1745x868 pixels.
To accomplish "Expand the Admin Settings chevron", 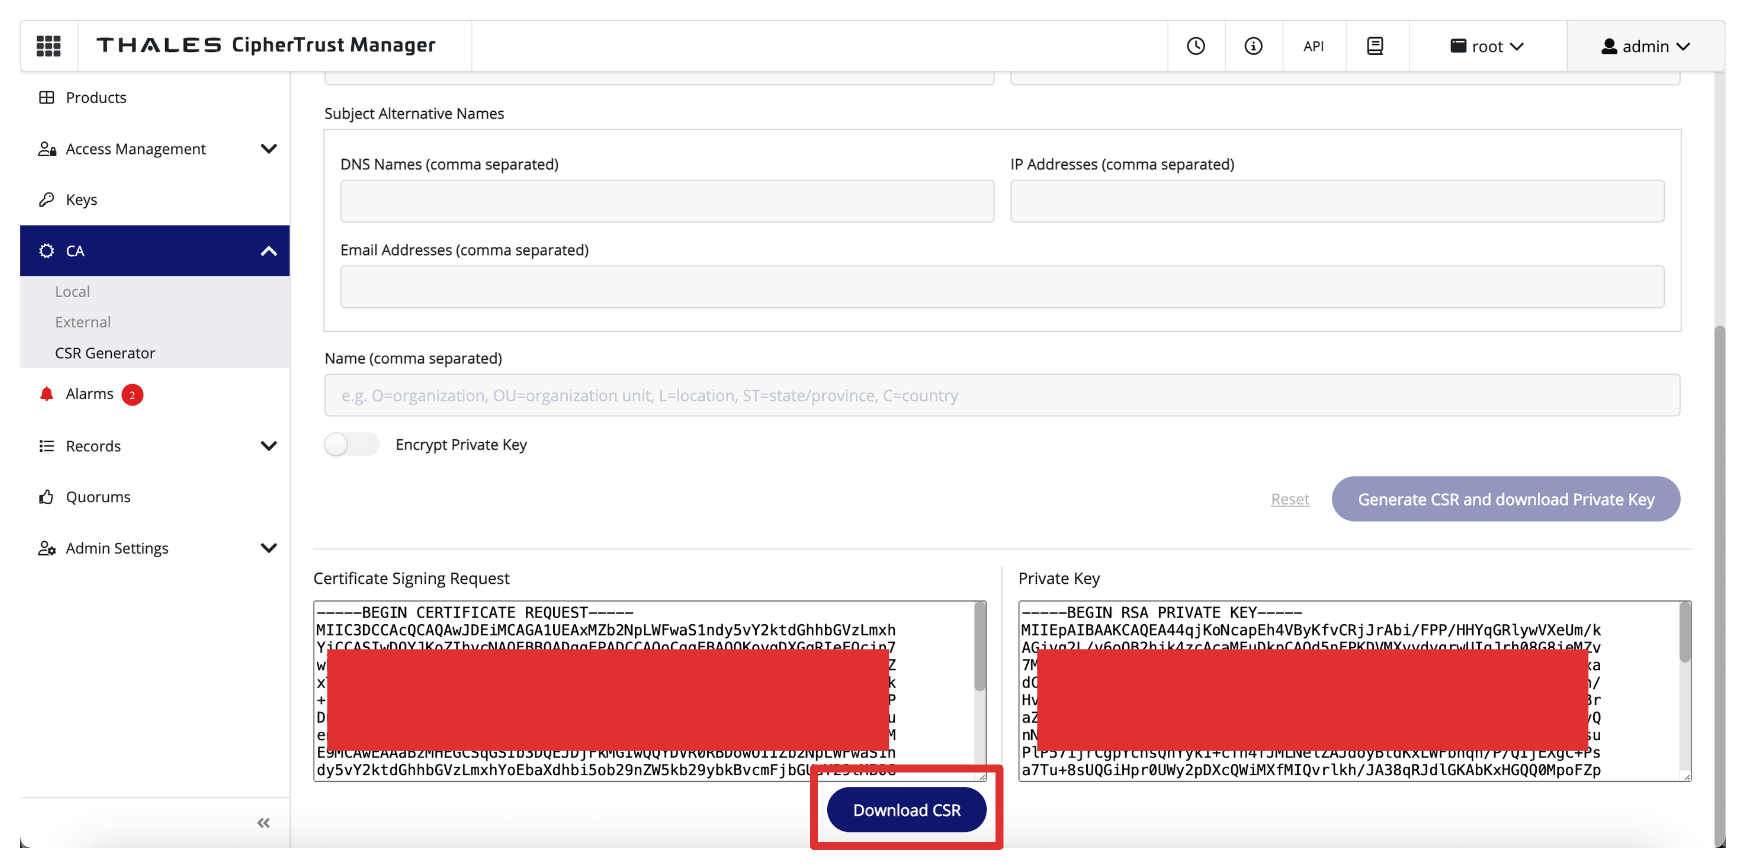I will [268, 548].
